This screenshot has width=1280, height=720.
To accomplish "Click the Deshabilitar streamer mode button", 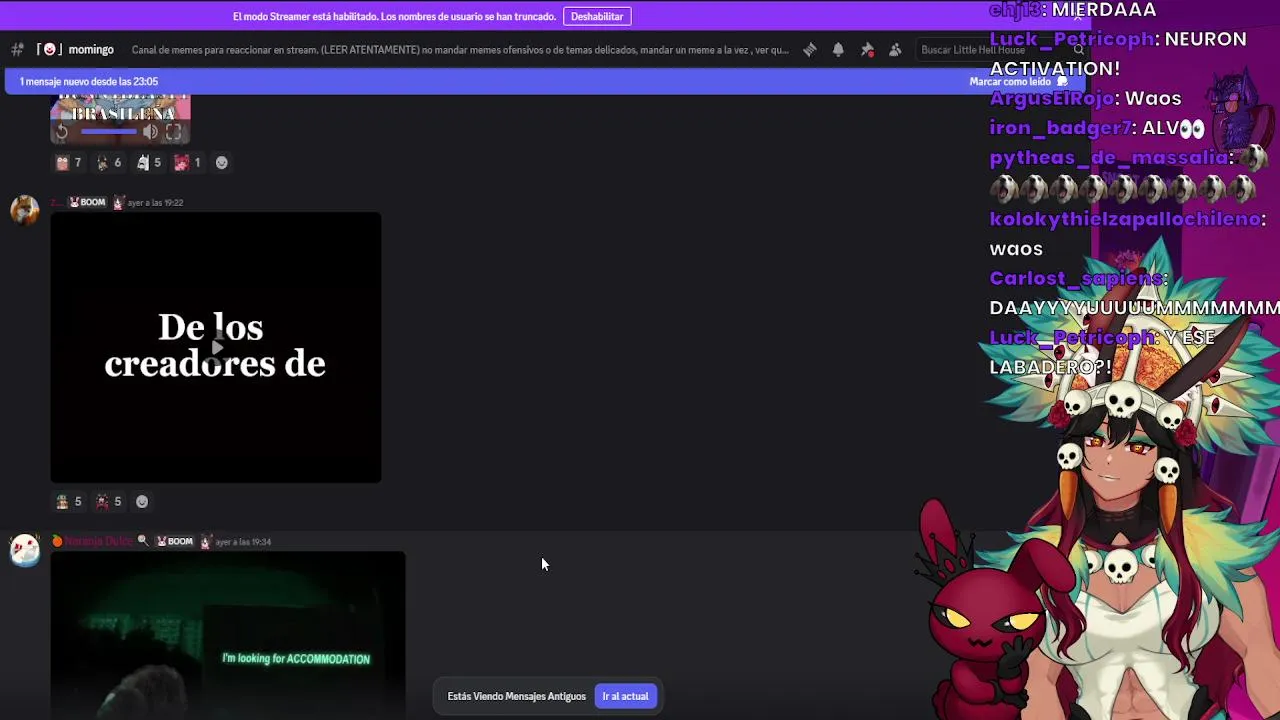I will click(597, 16).
